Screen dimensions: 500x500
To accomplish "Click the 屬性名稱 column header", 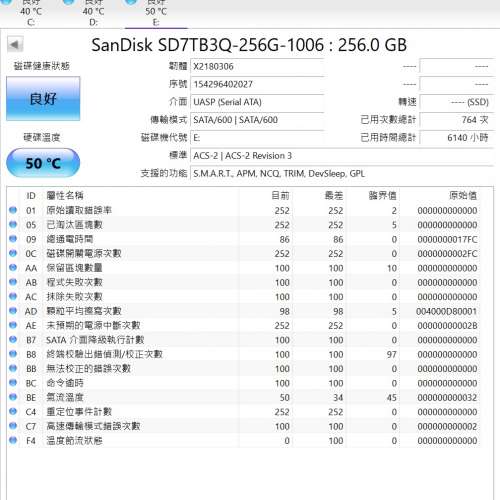I will click(65, 196).
